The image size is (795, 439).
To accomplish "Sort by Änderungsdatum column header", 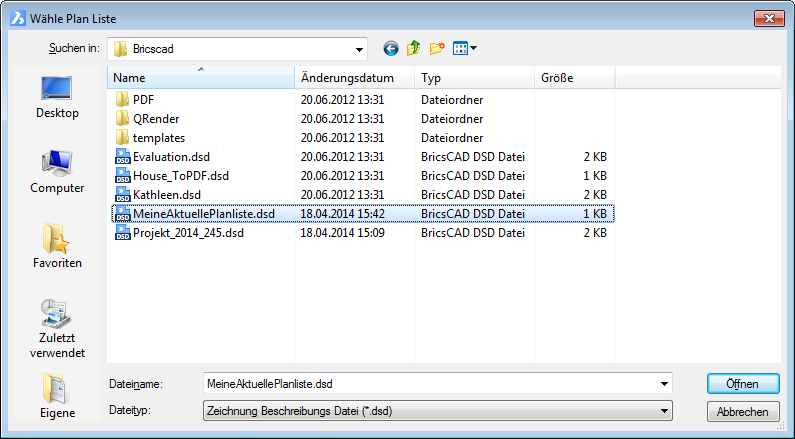I will 354,78.
